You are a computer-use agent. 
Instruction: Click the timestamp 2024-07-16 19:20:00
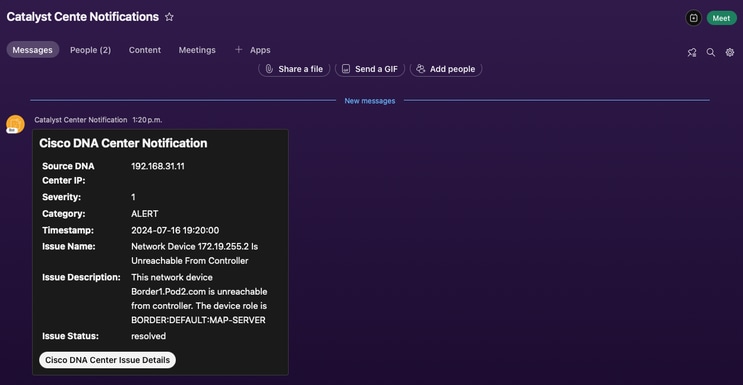point(175,230)
